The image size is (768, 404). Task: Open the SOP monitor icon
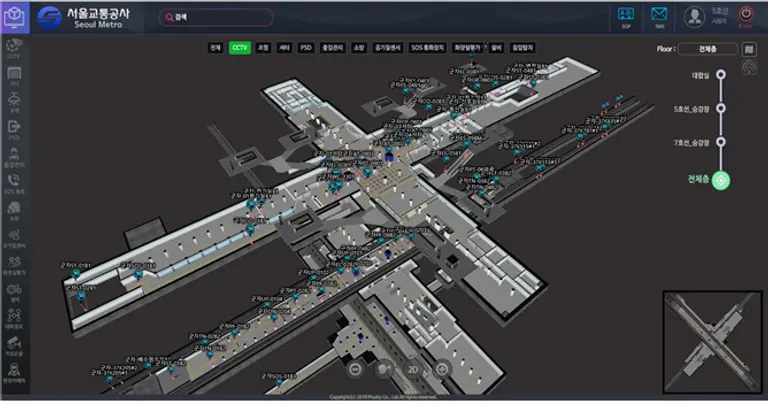pos(626,15)
